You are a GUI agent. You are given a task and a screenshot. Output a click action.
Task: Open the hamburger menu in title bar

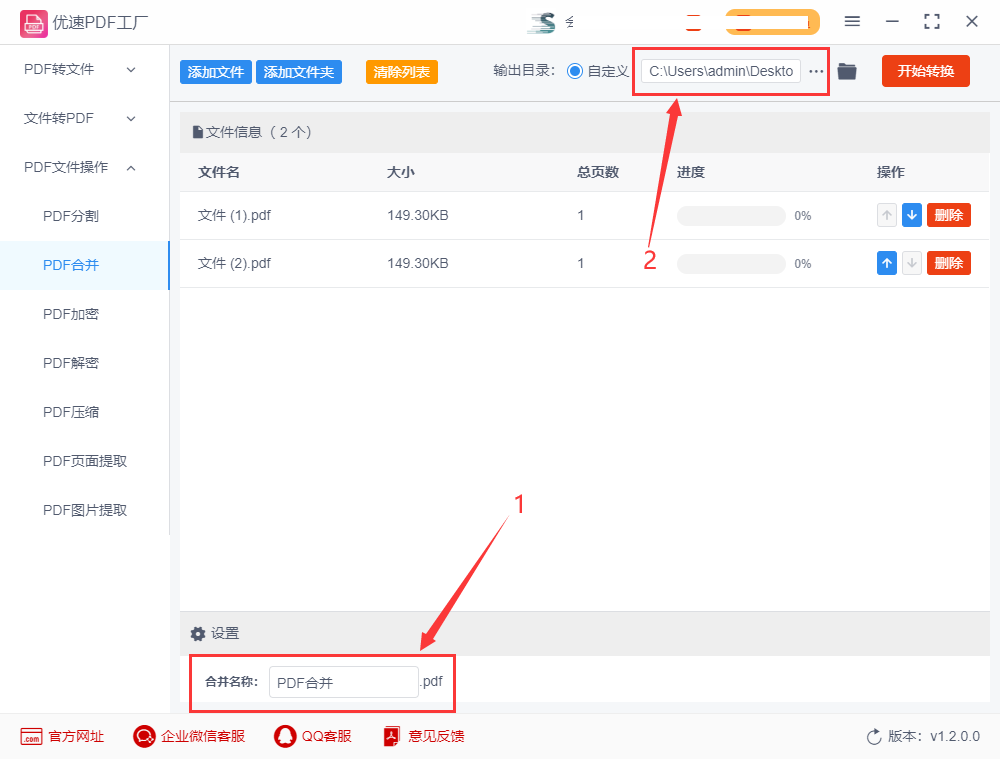[x=852, y=22]
